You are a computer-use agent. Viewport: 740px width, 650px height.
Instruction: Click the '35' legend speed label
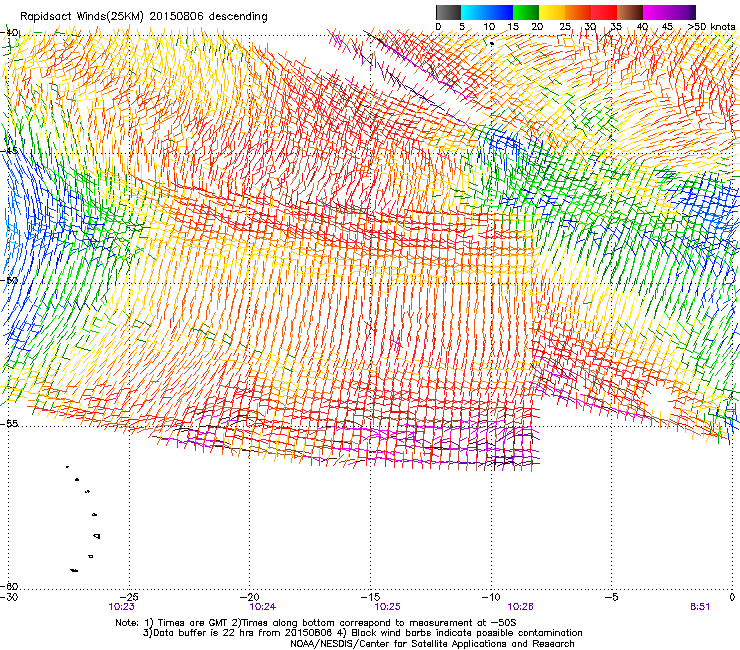pyautogui.click(x=616, y=27)
